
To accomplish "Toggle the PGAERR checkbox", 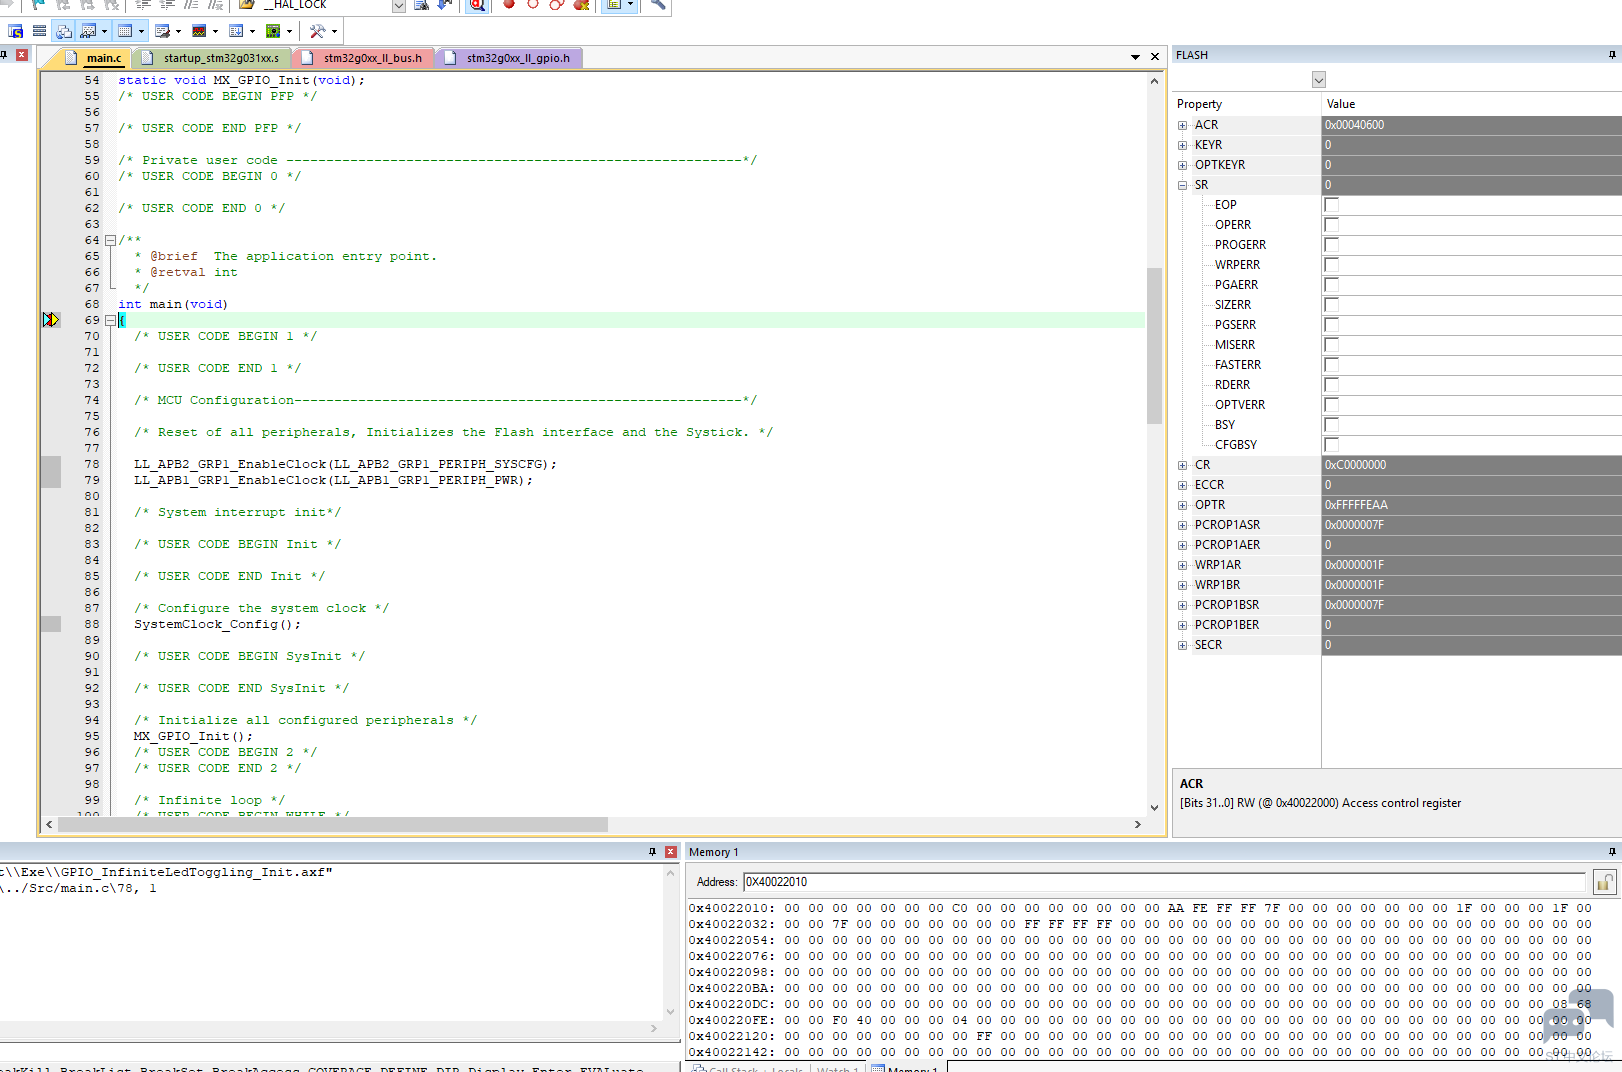I will point(1331,285).
